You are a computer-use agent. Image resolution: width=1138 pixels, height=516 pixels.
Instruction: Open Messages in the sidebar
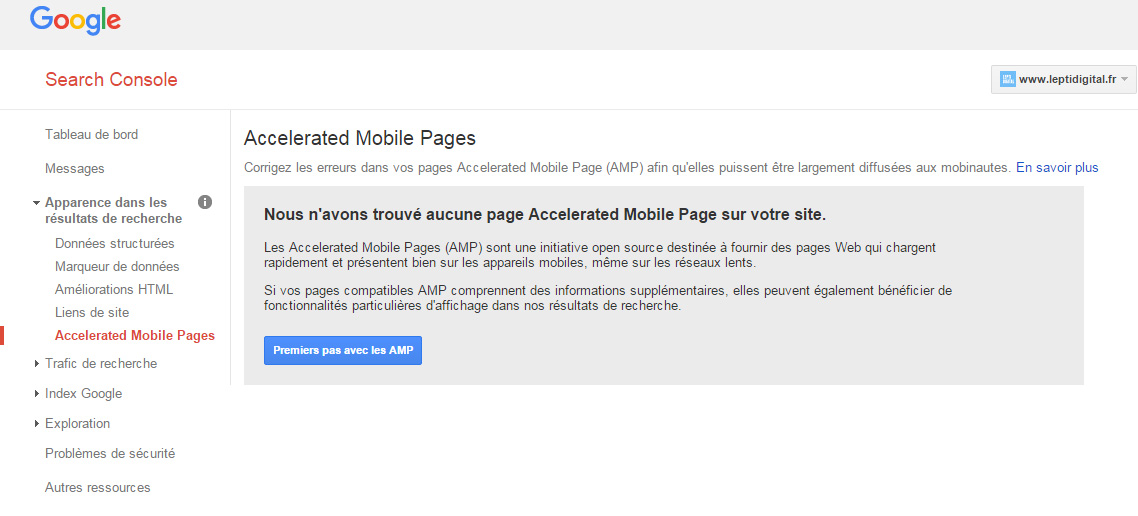(x=75, y=168)
